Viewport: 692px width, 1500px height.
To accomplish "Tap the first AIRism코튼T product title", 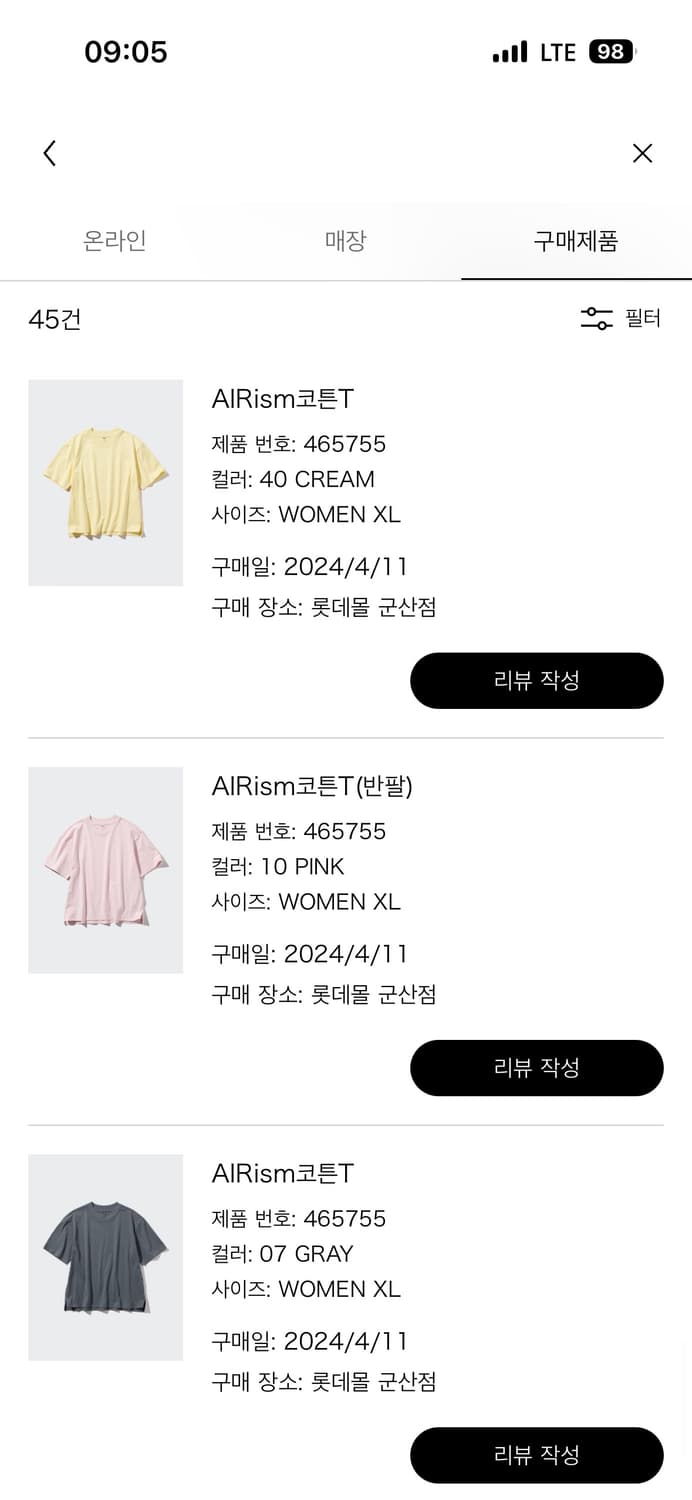I will coord(283,399).
